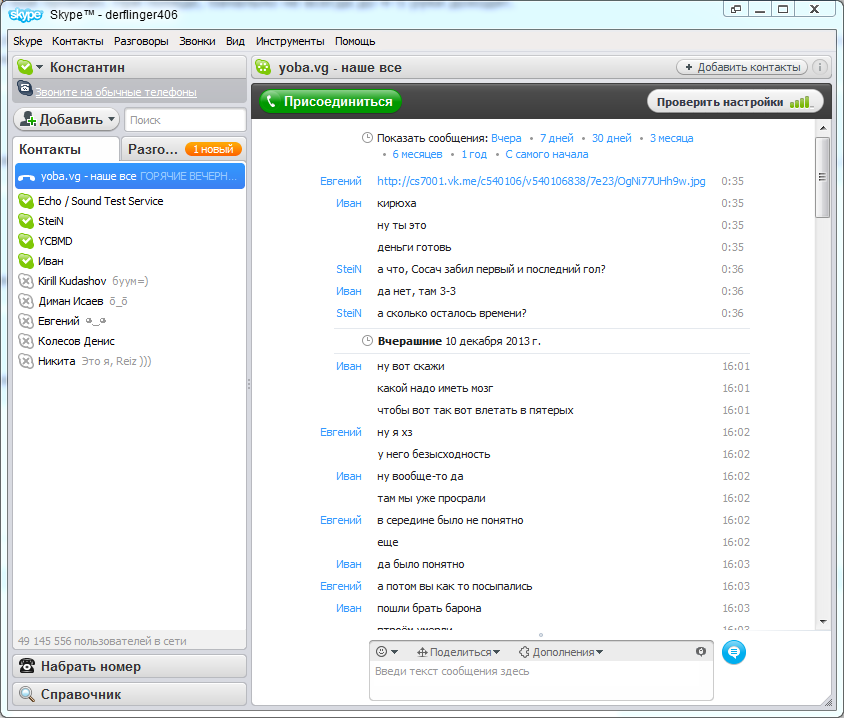This screenshot has height=718, width=844.
Task: Click the online status icon of SteiN contact
Action: [x=26, y=221]
